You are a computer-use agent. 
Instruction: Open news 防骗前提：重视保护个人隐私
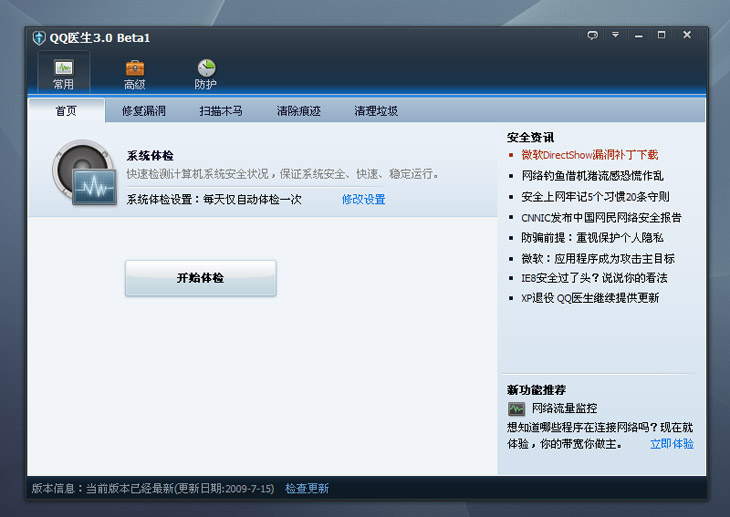pyautogui.click(x=592, y=238)
